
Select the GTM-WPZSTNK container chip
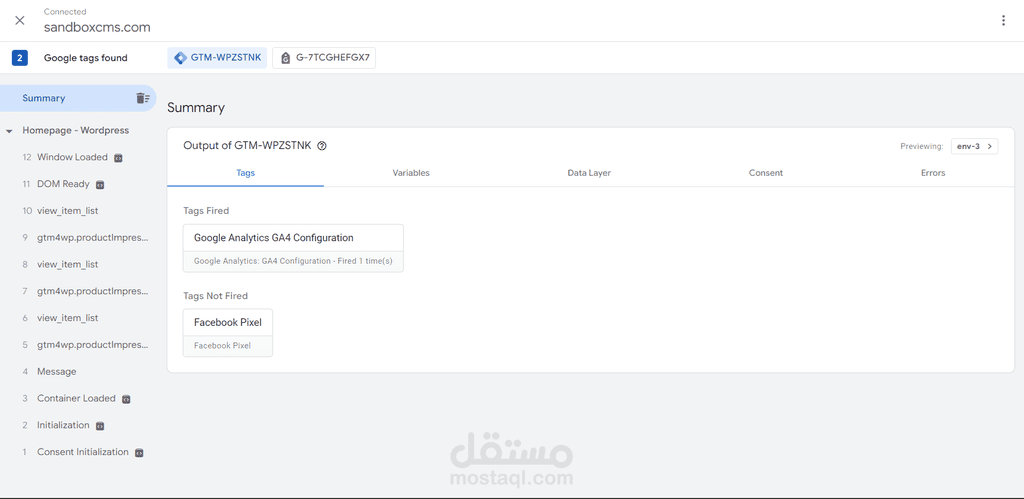[217, 58]
